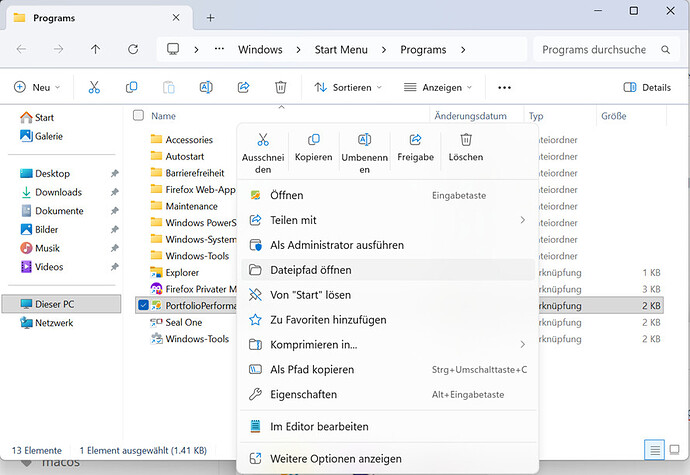Click the refresh icon next to address bar
Image resolution: width=690 pixels, height=475 pixels.
tap(133, 49)
